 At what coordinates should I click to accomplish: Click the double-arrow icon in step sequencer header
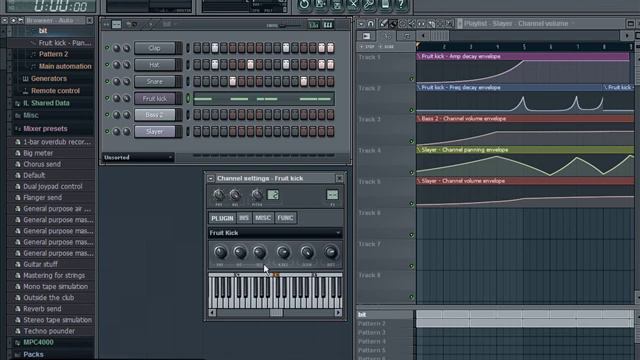(x=107, y=25)
